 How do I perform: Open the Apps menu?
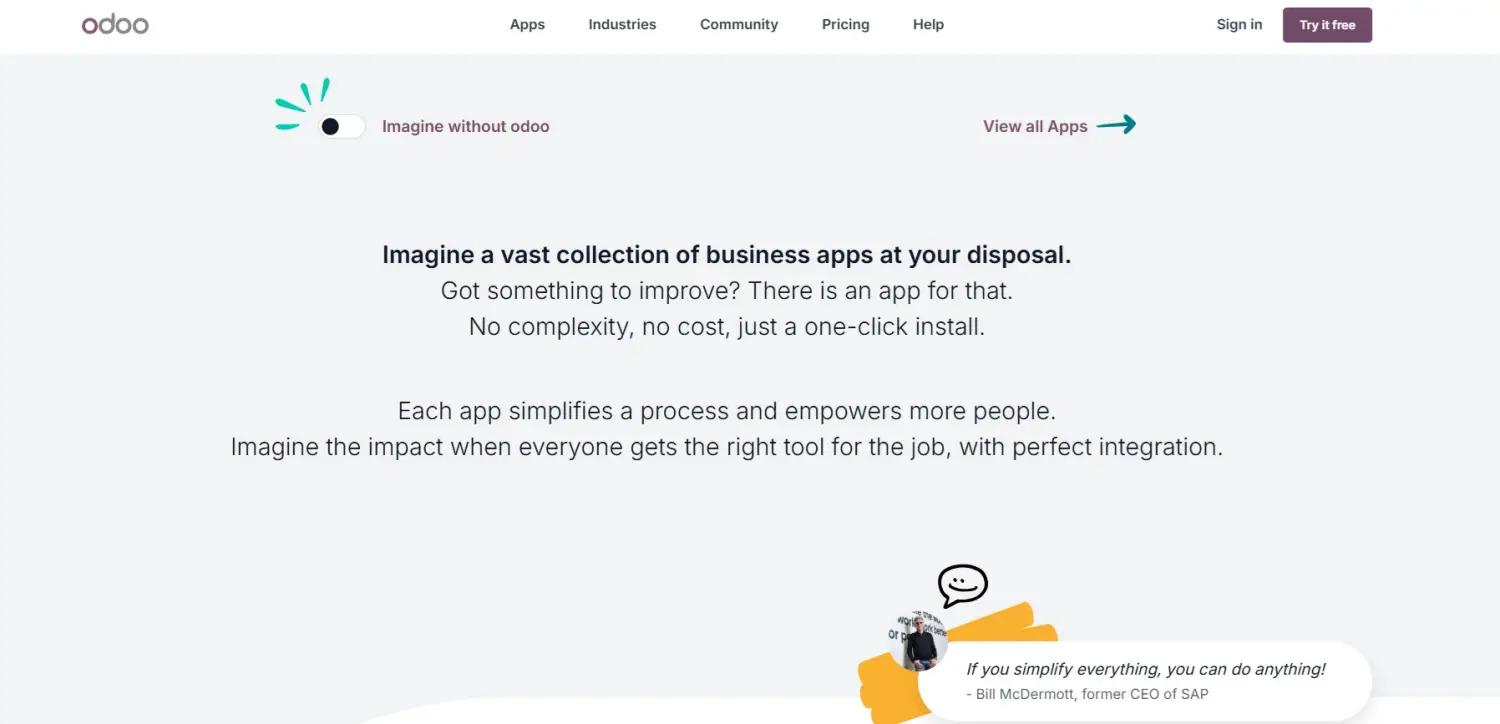click(527, 24)
